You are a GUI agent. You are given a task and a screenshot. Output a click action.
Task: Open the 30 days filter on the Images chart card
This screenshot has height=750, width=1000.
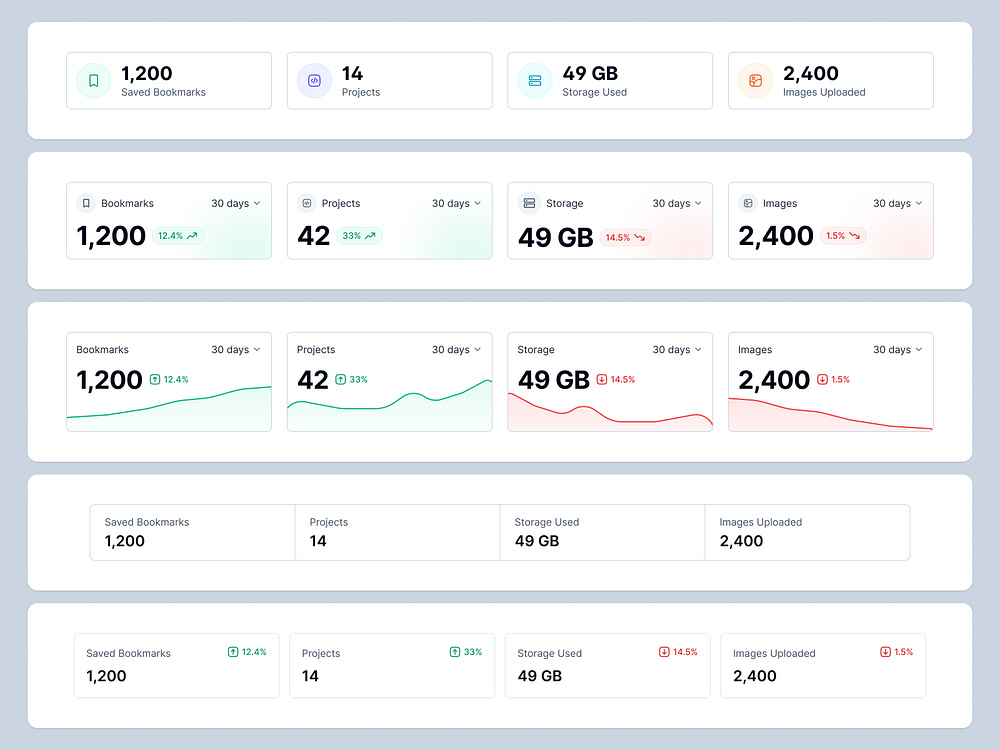pos(897,350)
